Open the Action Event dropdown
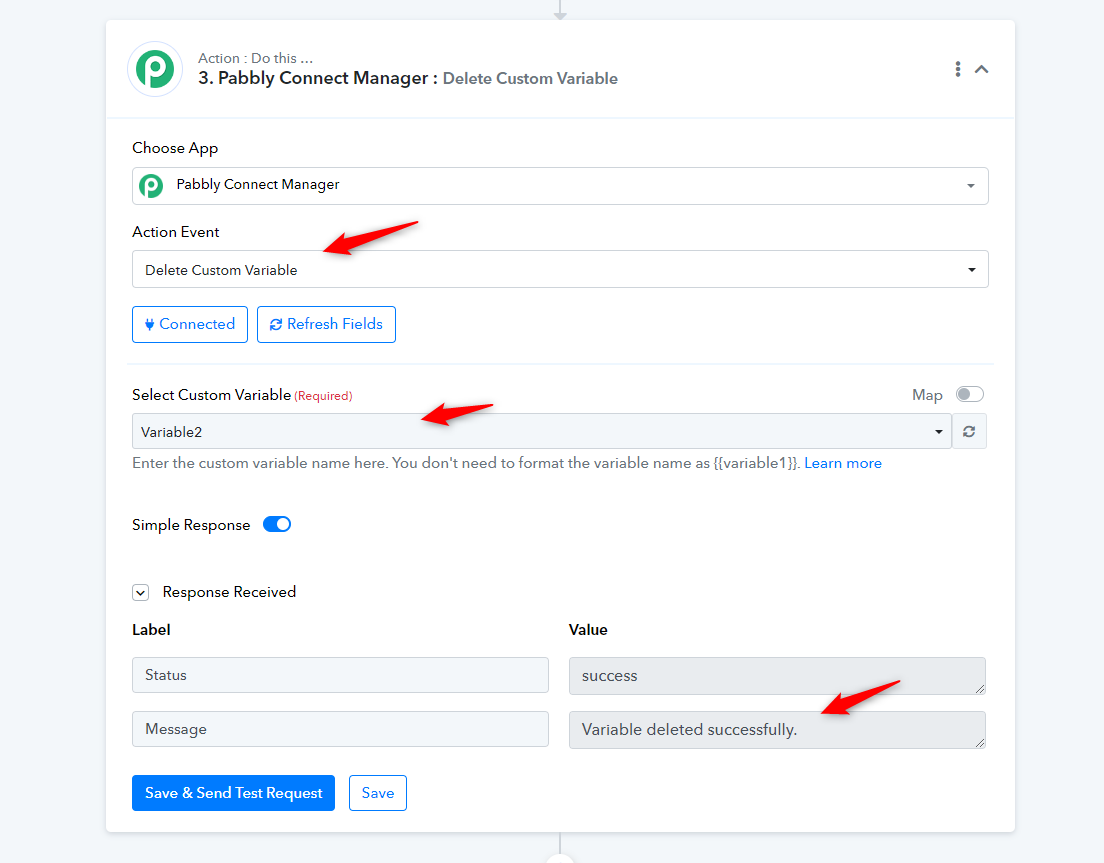This screenshot has height=863, width=1104. tap(560, 269)
